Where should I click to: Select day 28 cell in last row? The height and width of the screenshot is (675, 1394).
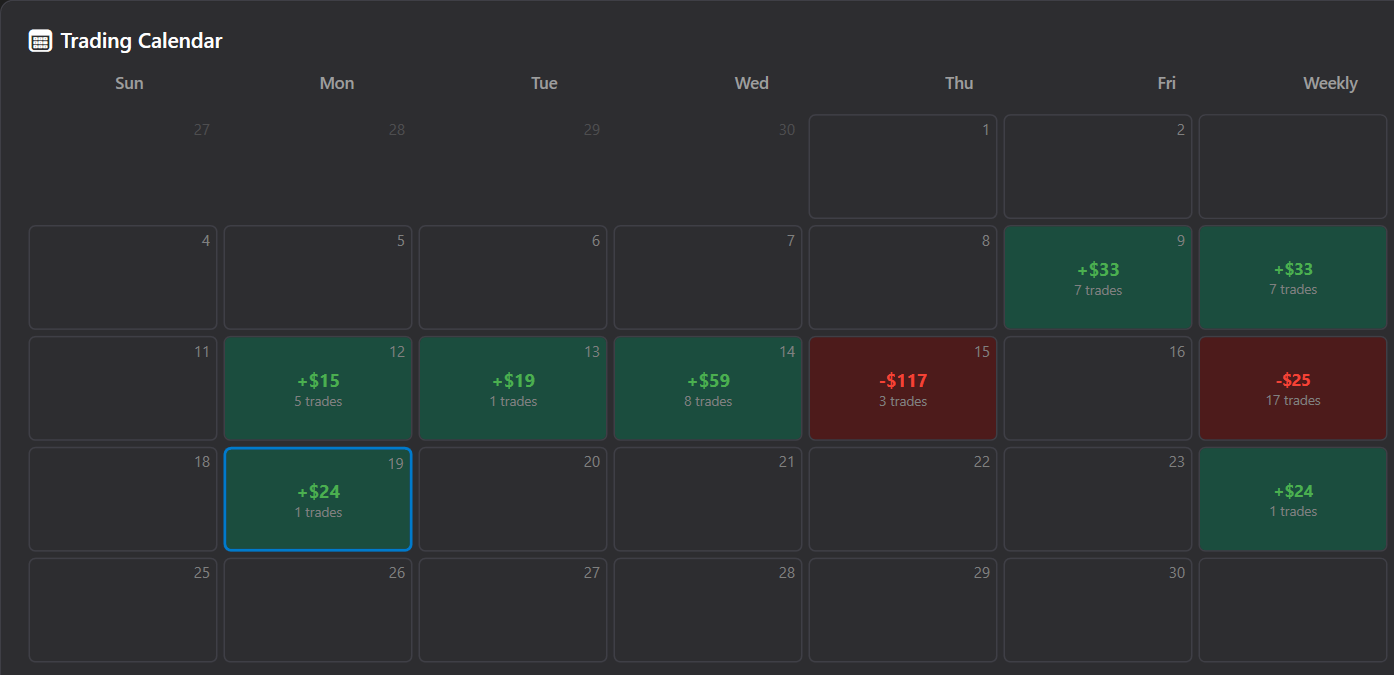point(708,610)
